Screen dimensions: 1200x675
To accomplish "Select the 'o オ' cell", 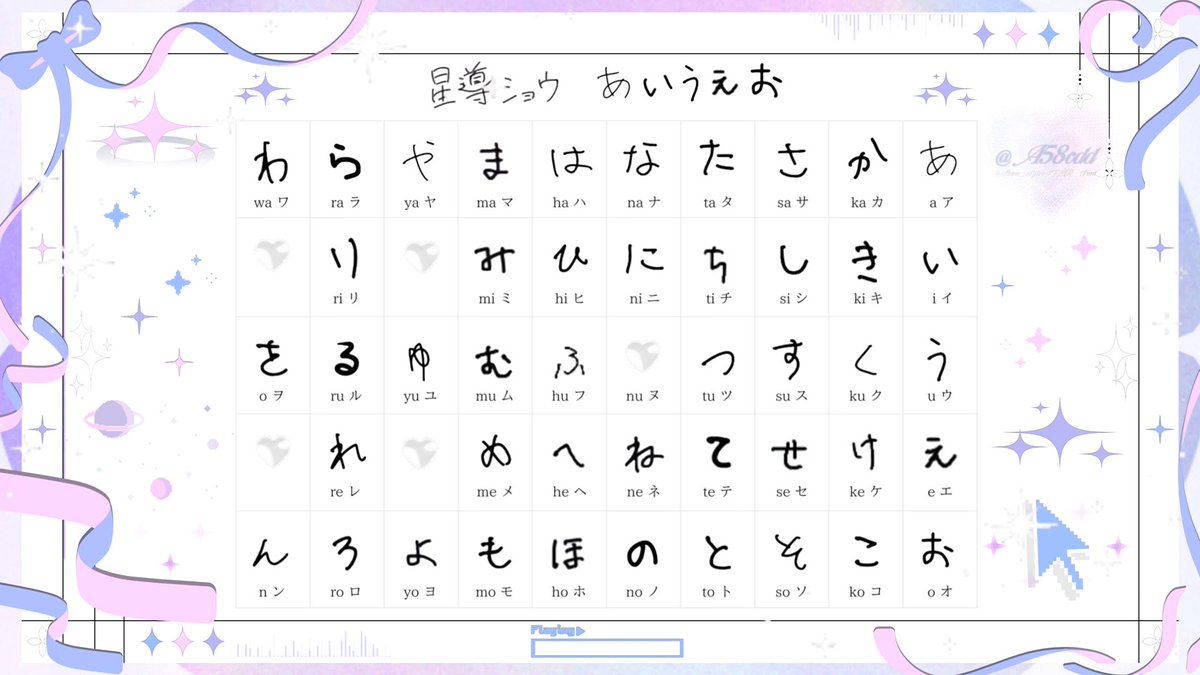I will click(940, 559).
